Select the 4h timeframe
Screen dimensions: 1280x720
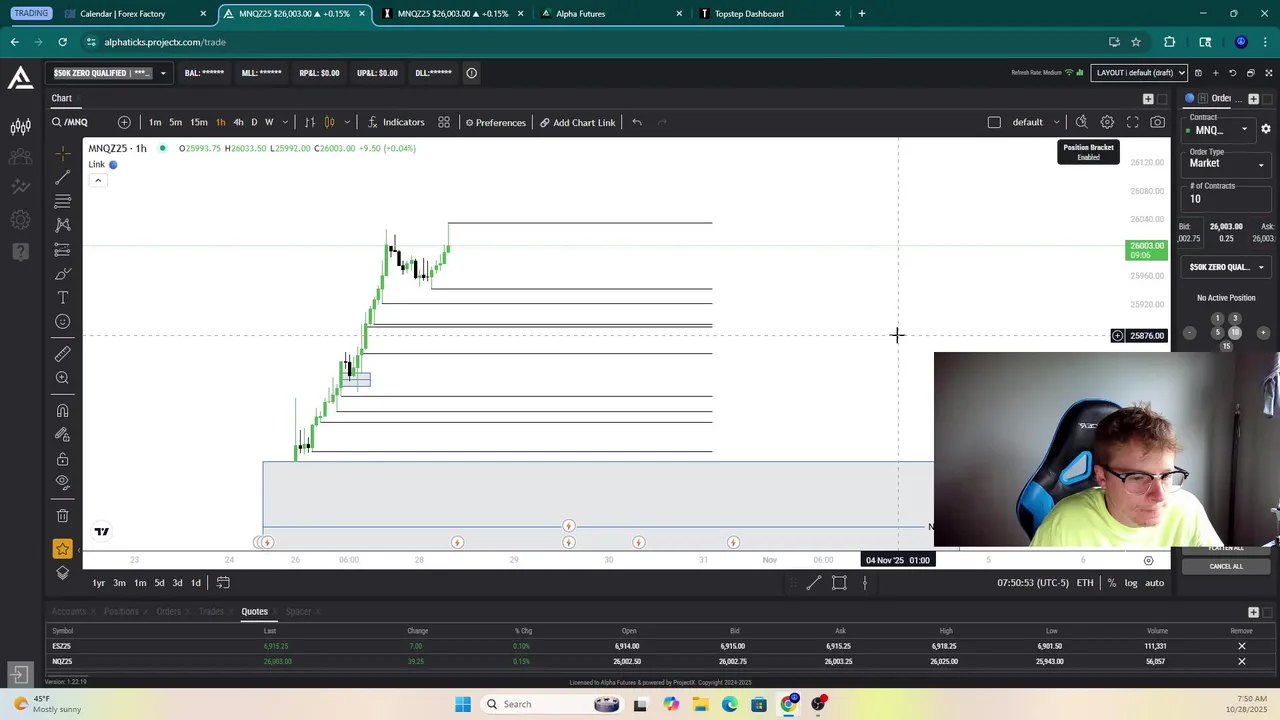coord(238,122)
